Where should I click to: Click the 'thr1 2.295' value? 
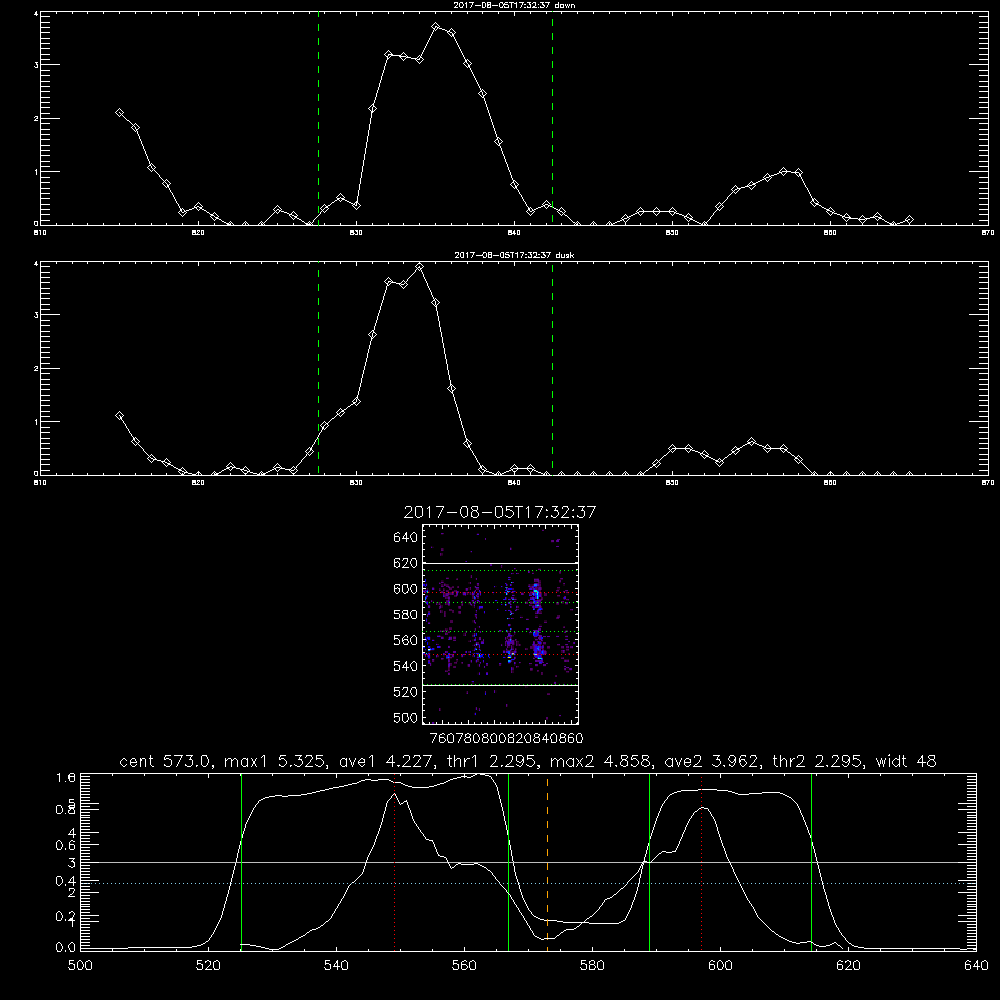coord(493,761)
